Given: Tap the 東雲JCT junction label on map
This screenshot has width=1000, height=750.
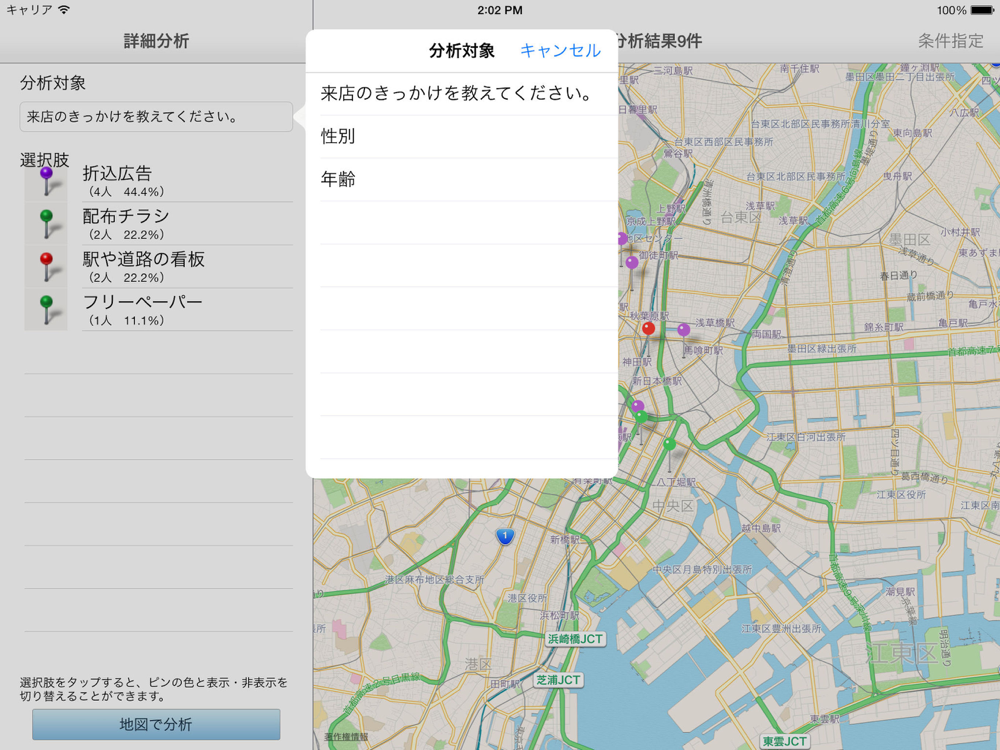Looking at the screenshot, I should 785,741.
